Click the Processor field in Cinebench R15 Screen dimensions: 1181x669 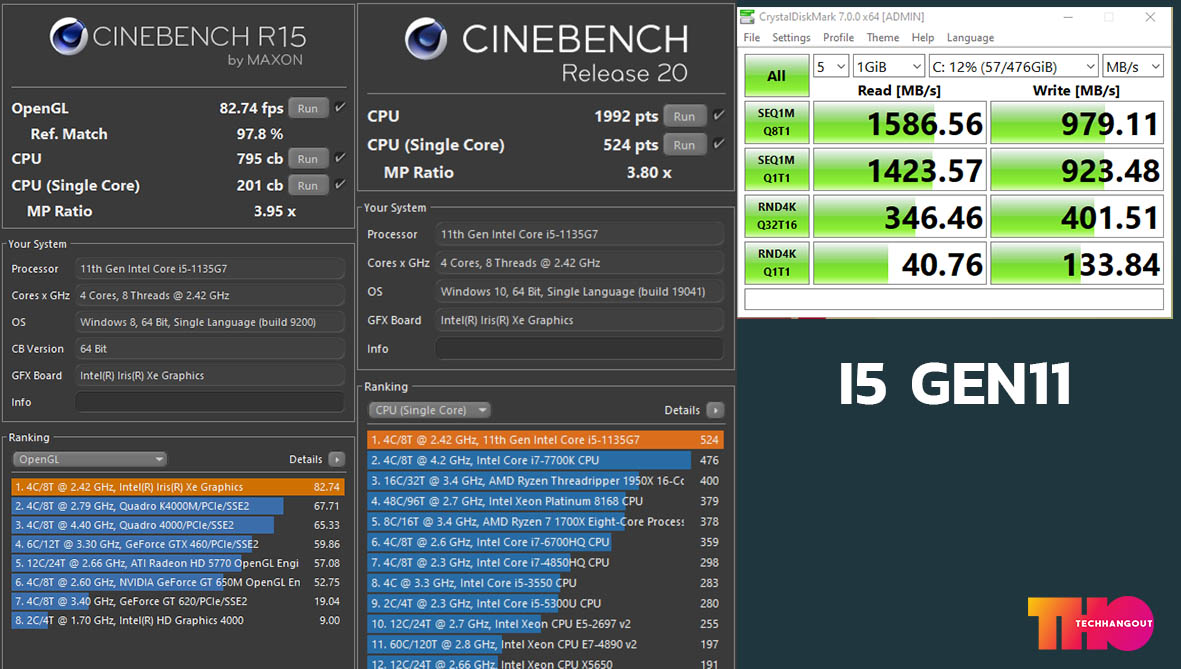[x=210, y=268]
